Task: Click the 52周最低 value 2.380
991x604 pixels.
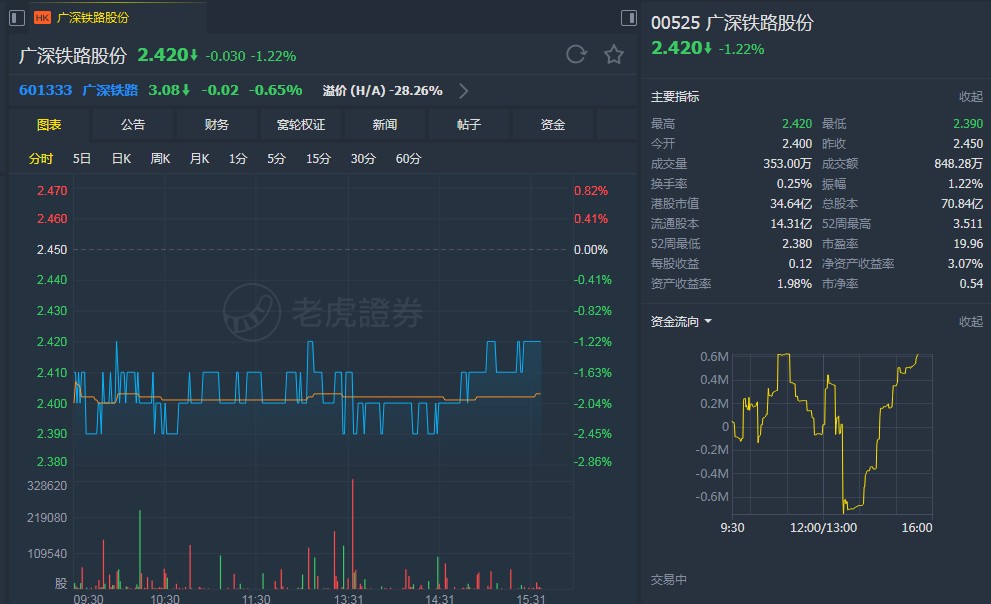Action: 797,244
